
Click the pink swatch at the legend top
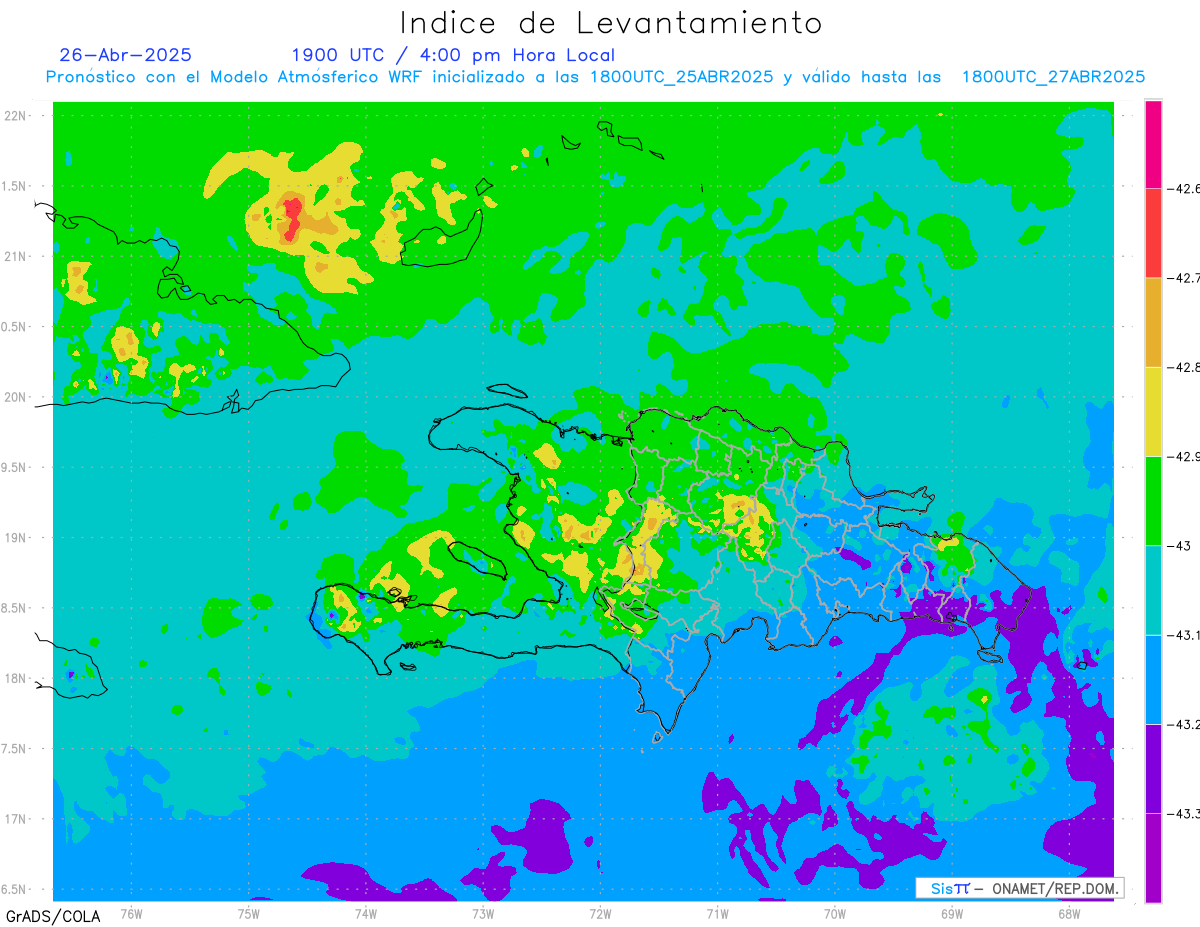[x=1153, y=144]
